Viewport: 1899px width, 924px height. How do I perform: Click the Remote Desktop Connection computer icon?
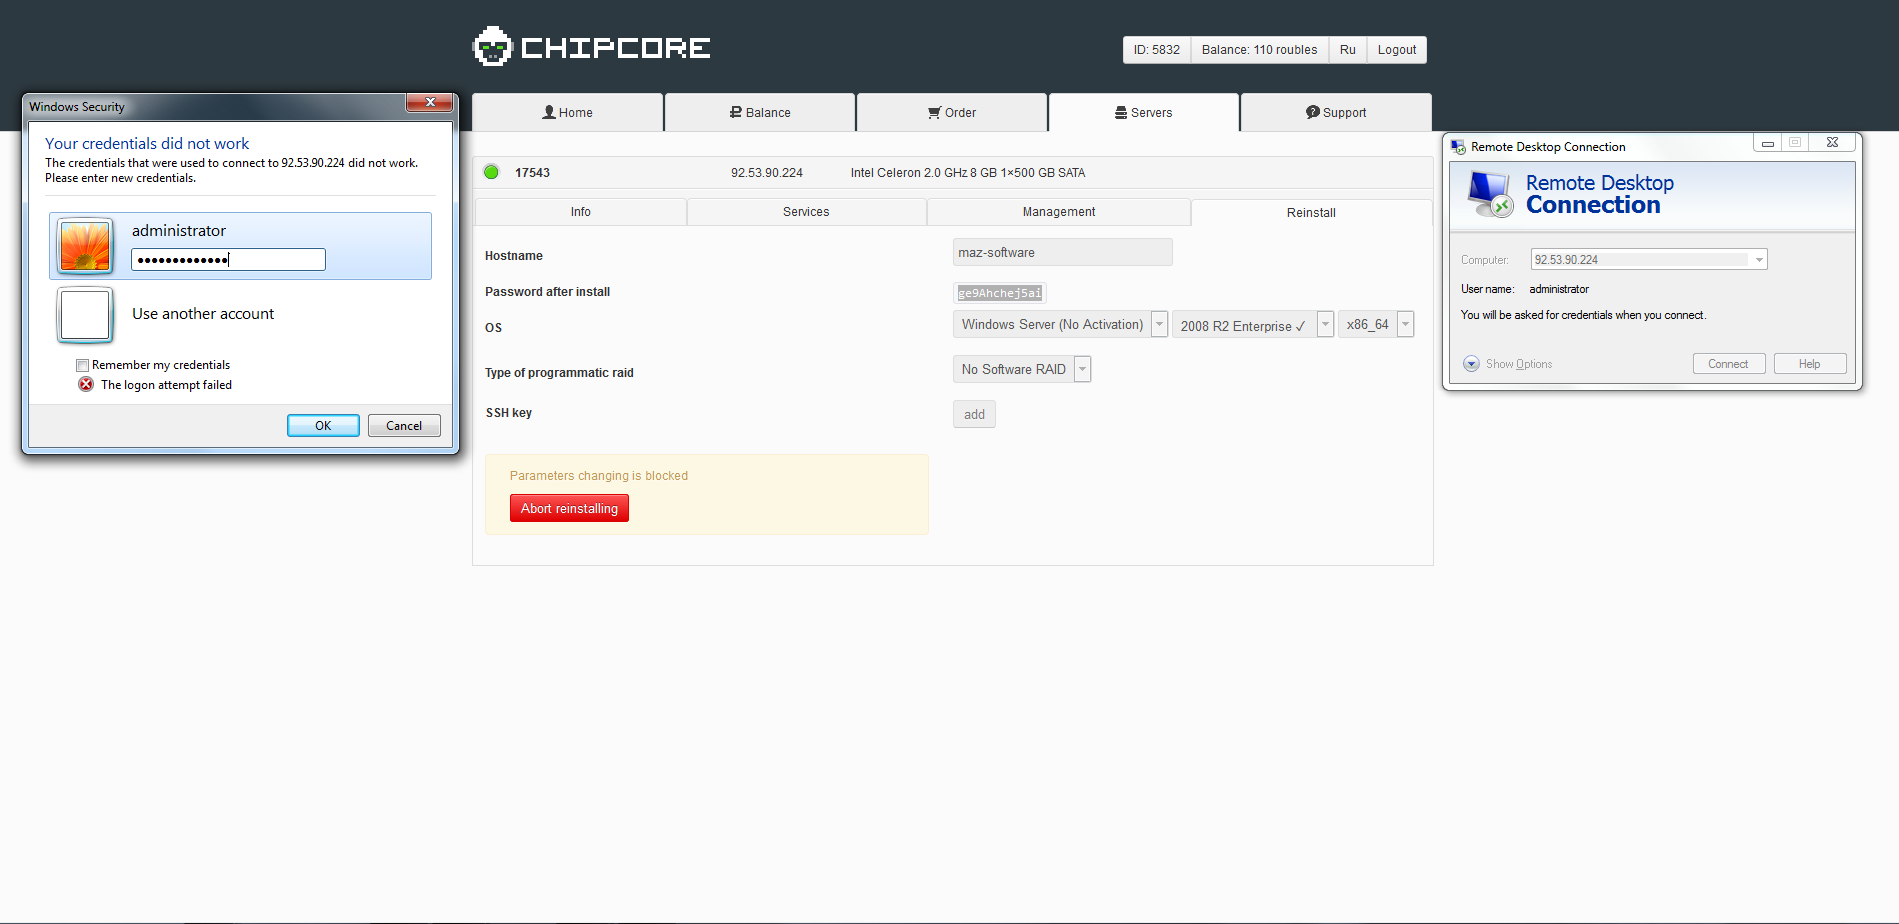point(1489,194)
